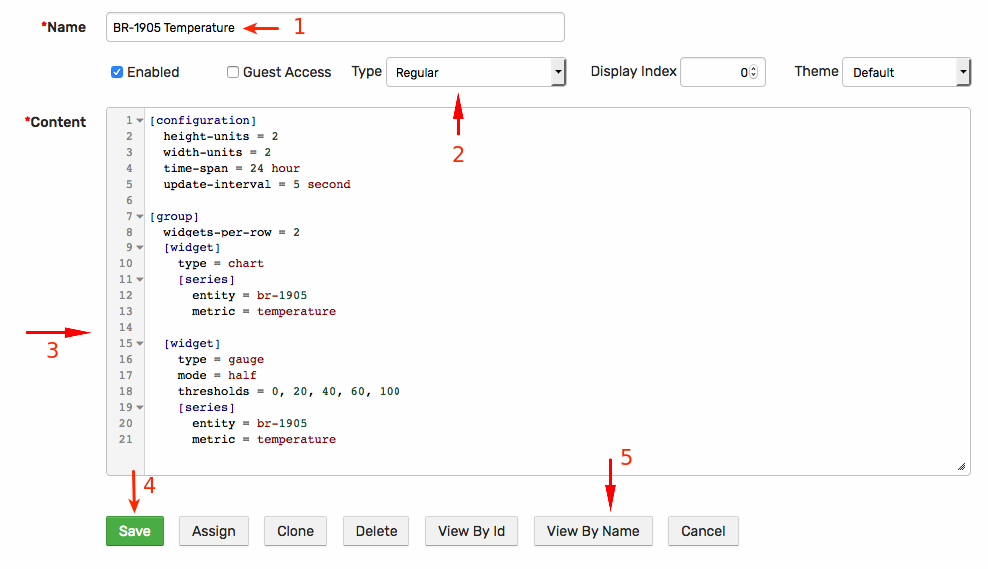Click the Display Index stepper arrows
The height and width of the screenshot is (569, 988).
tap(754, 72)
